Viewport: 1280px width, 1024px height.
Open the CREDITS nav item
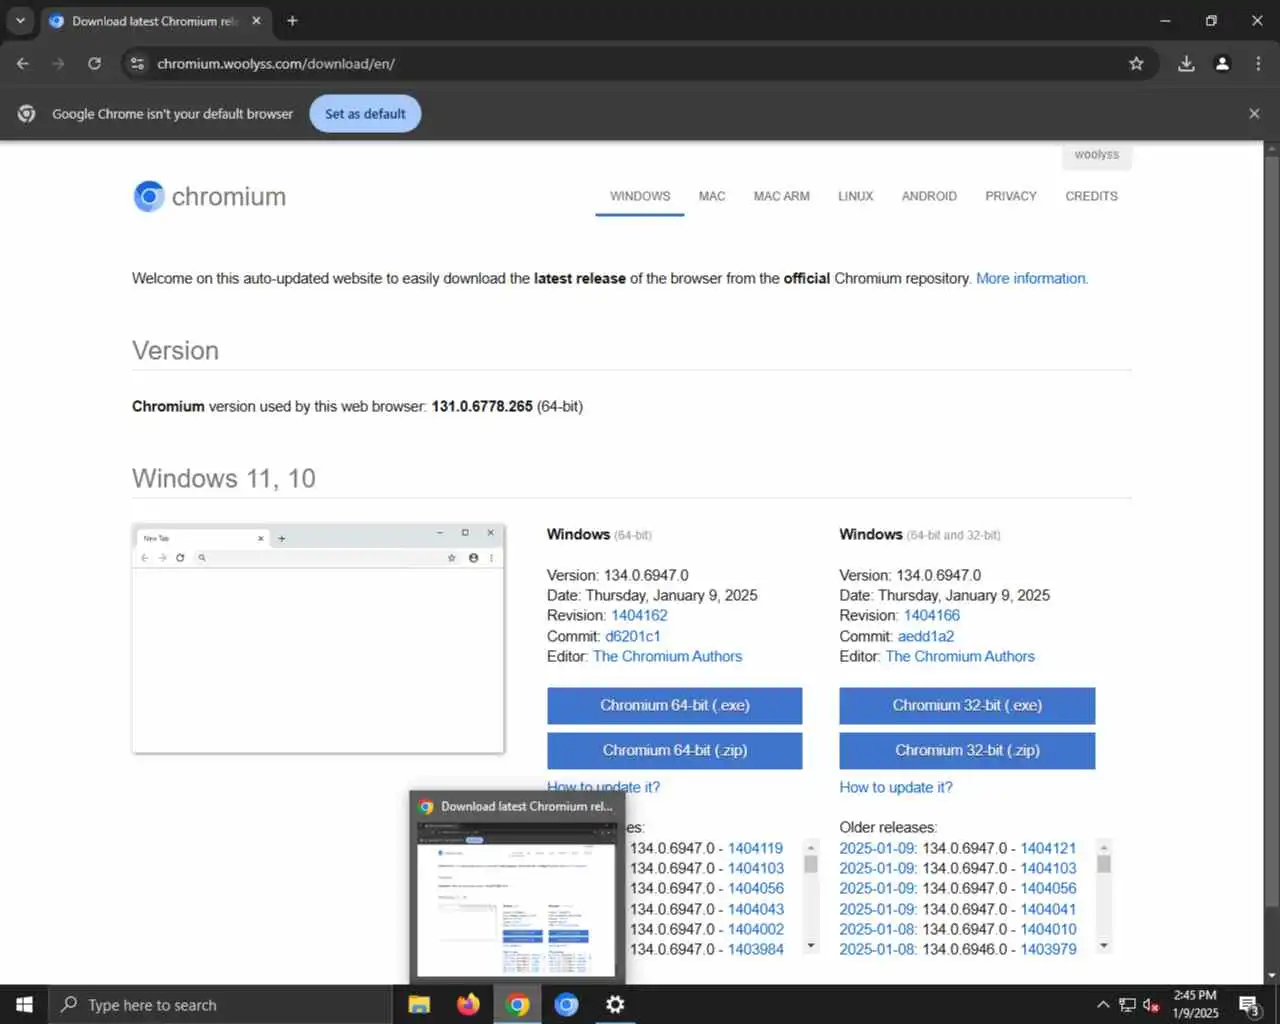pyautogui.click(x=1091, y=196)
